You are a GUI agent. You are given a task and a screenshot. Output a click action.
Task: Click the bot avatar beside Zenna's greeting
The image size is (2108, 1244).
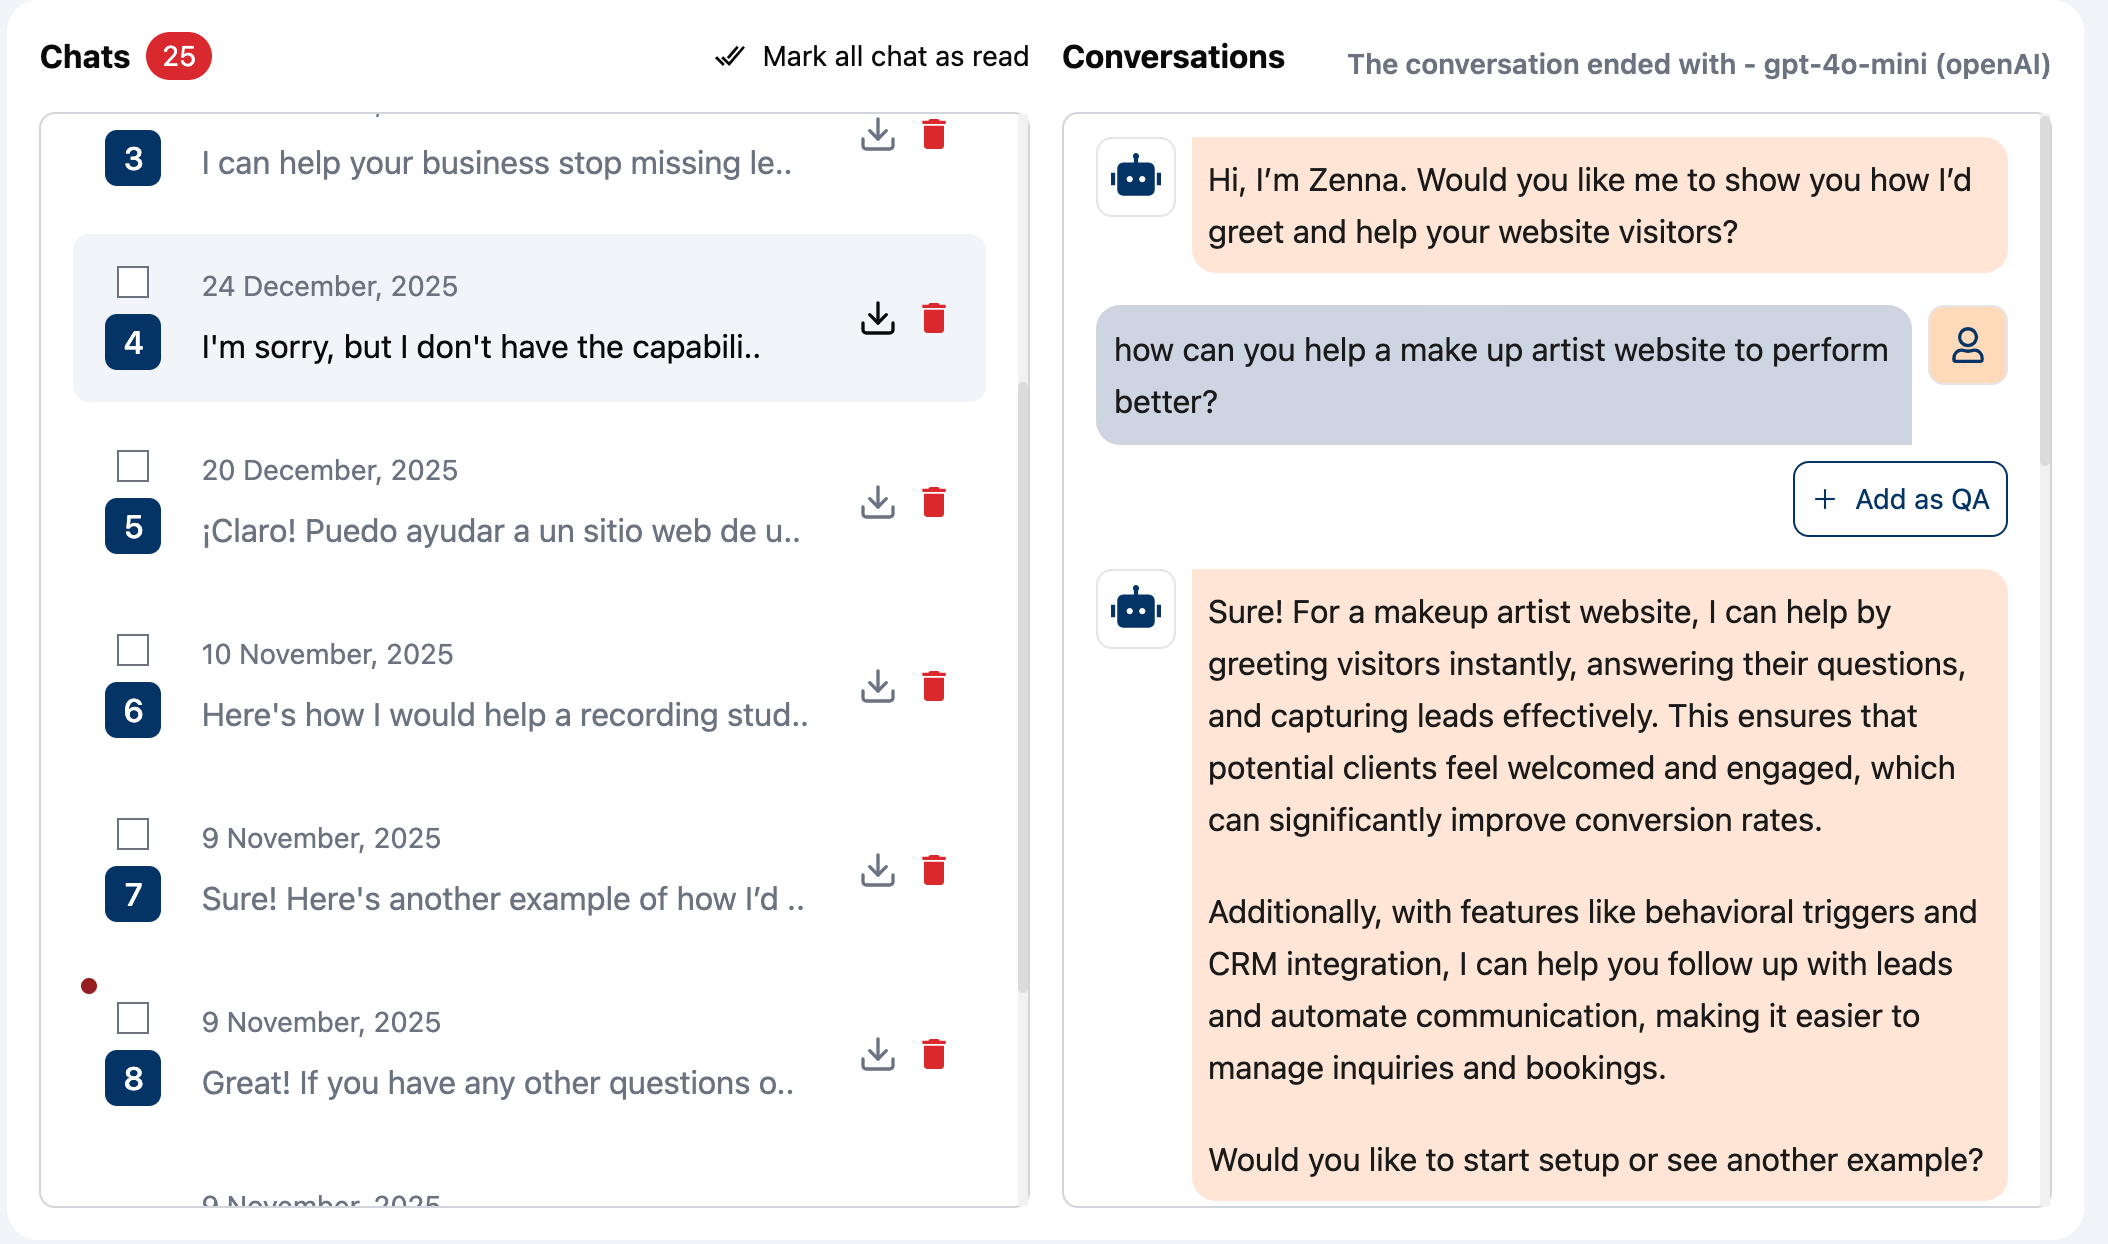[x=1135, y=178]
